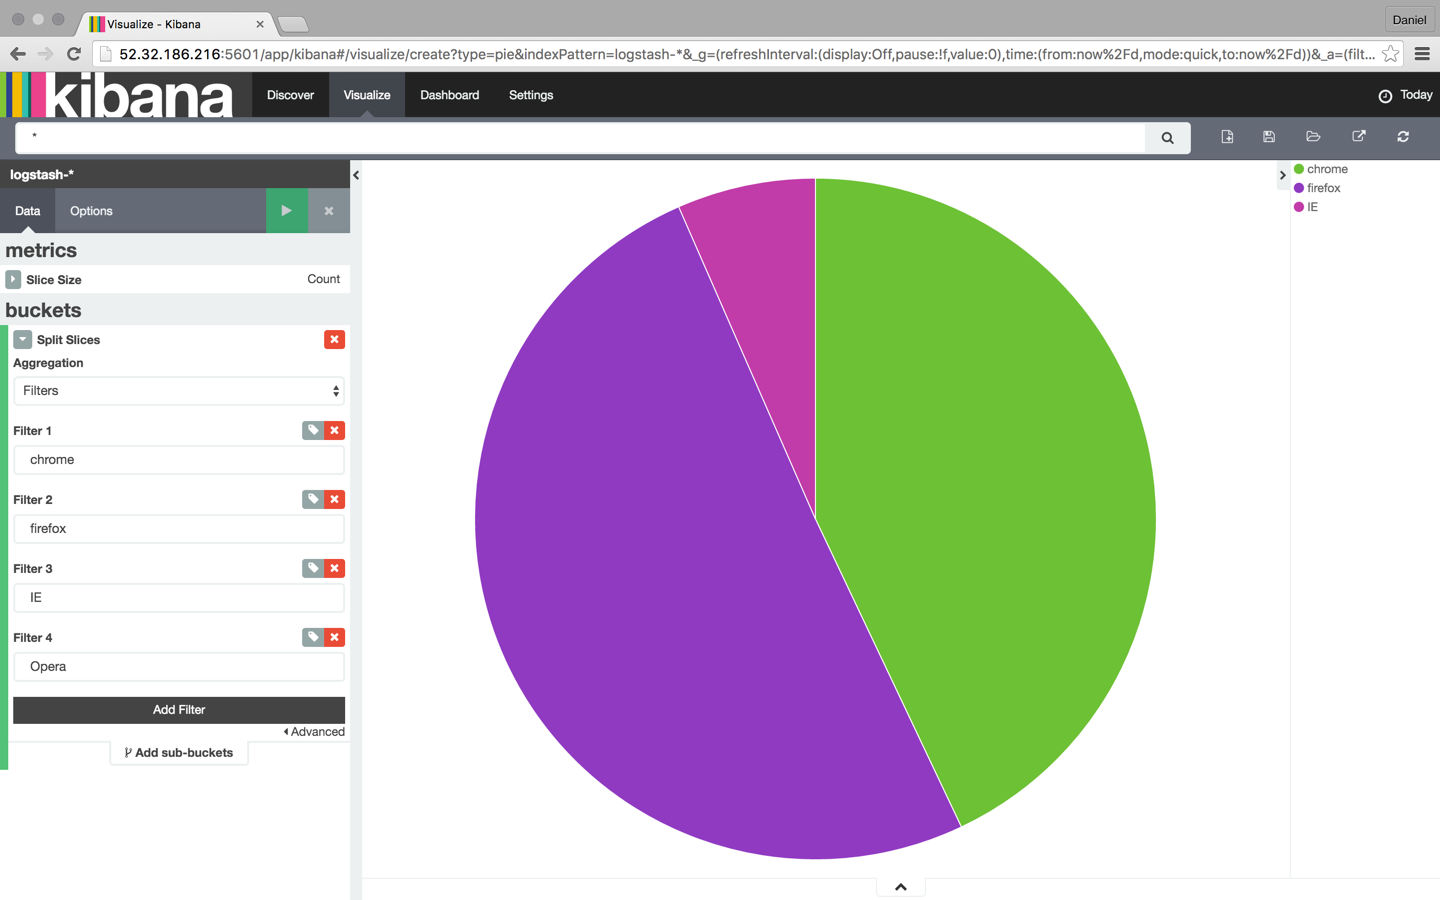This screenshot has height=900, width=1440.
Task: Open spy panel with bottom chevron
Action: point(901,887)
